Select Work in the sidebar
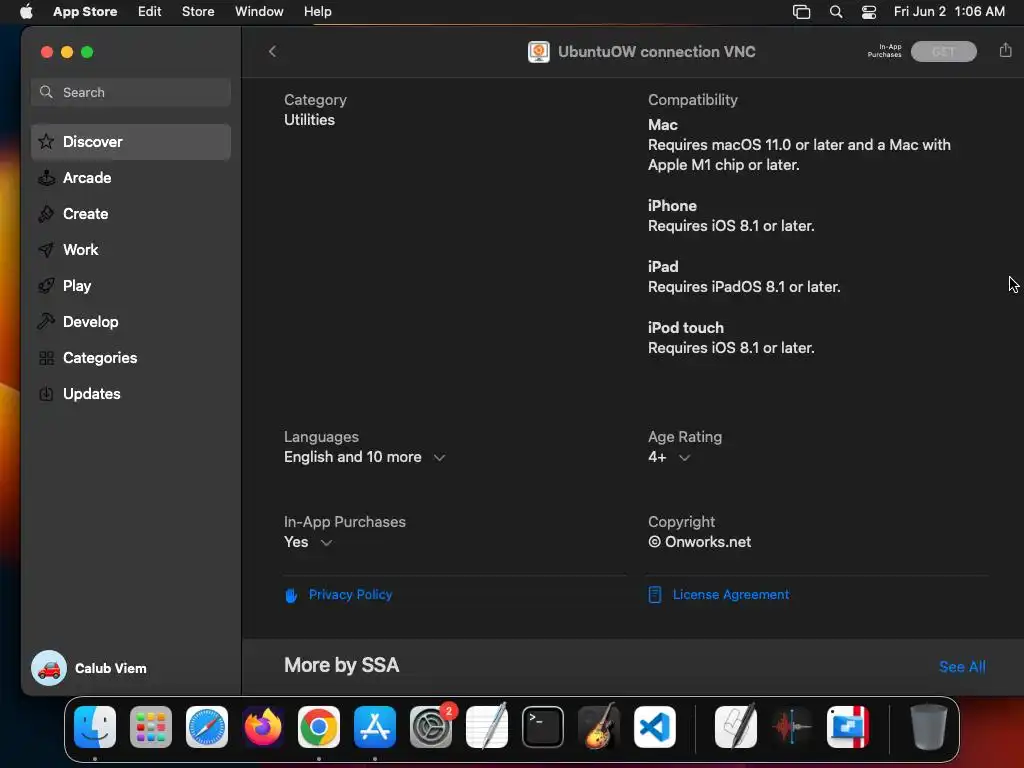The image size is (1024, 768). (x=131, y=249)
